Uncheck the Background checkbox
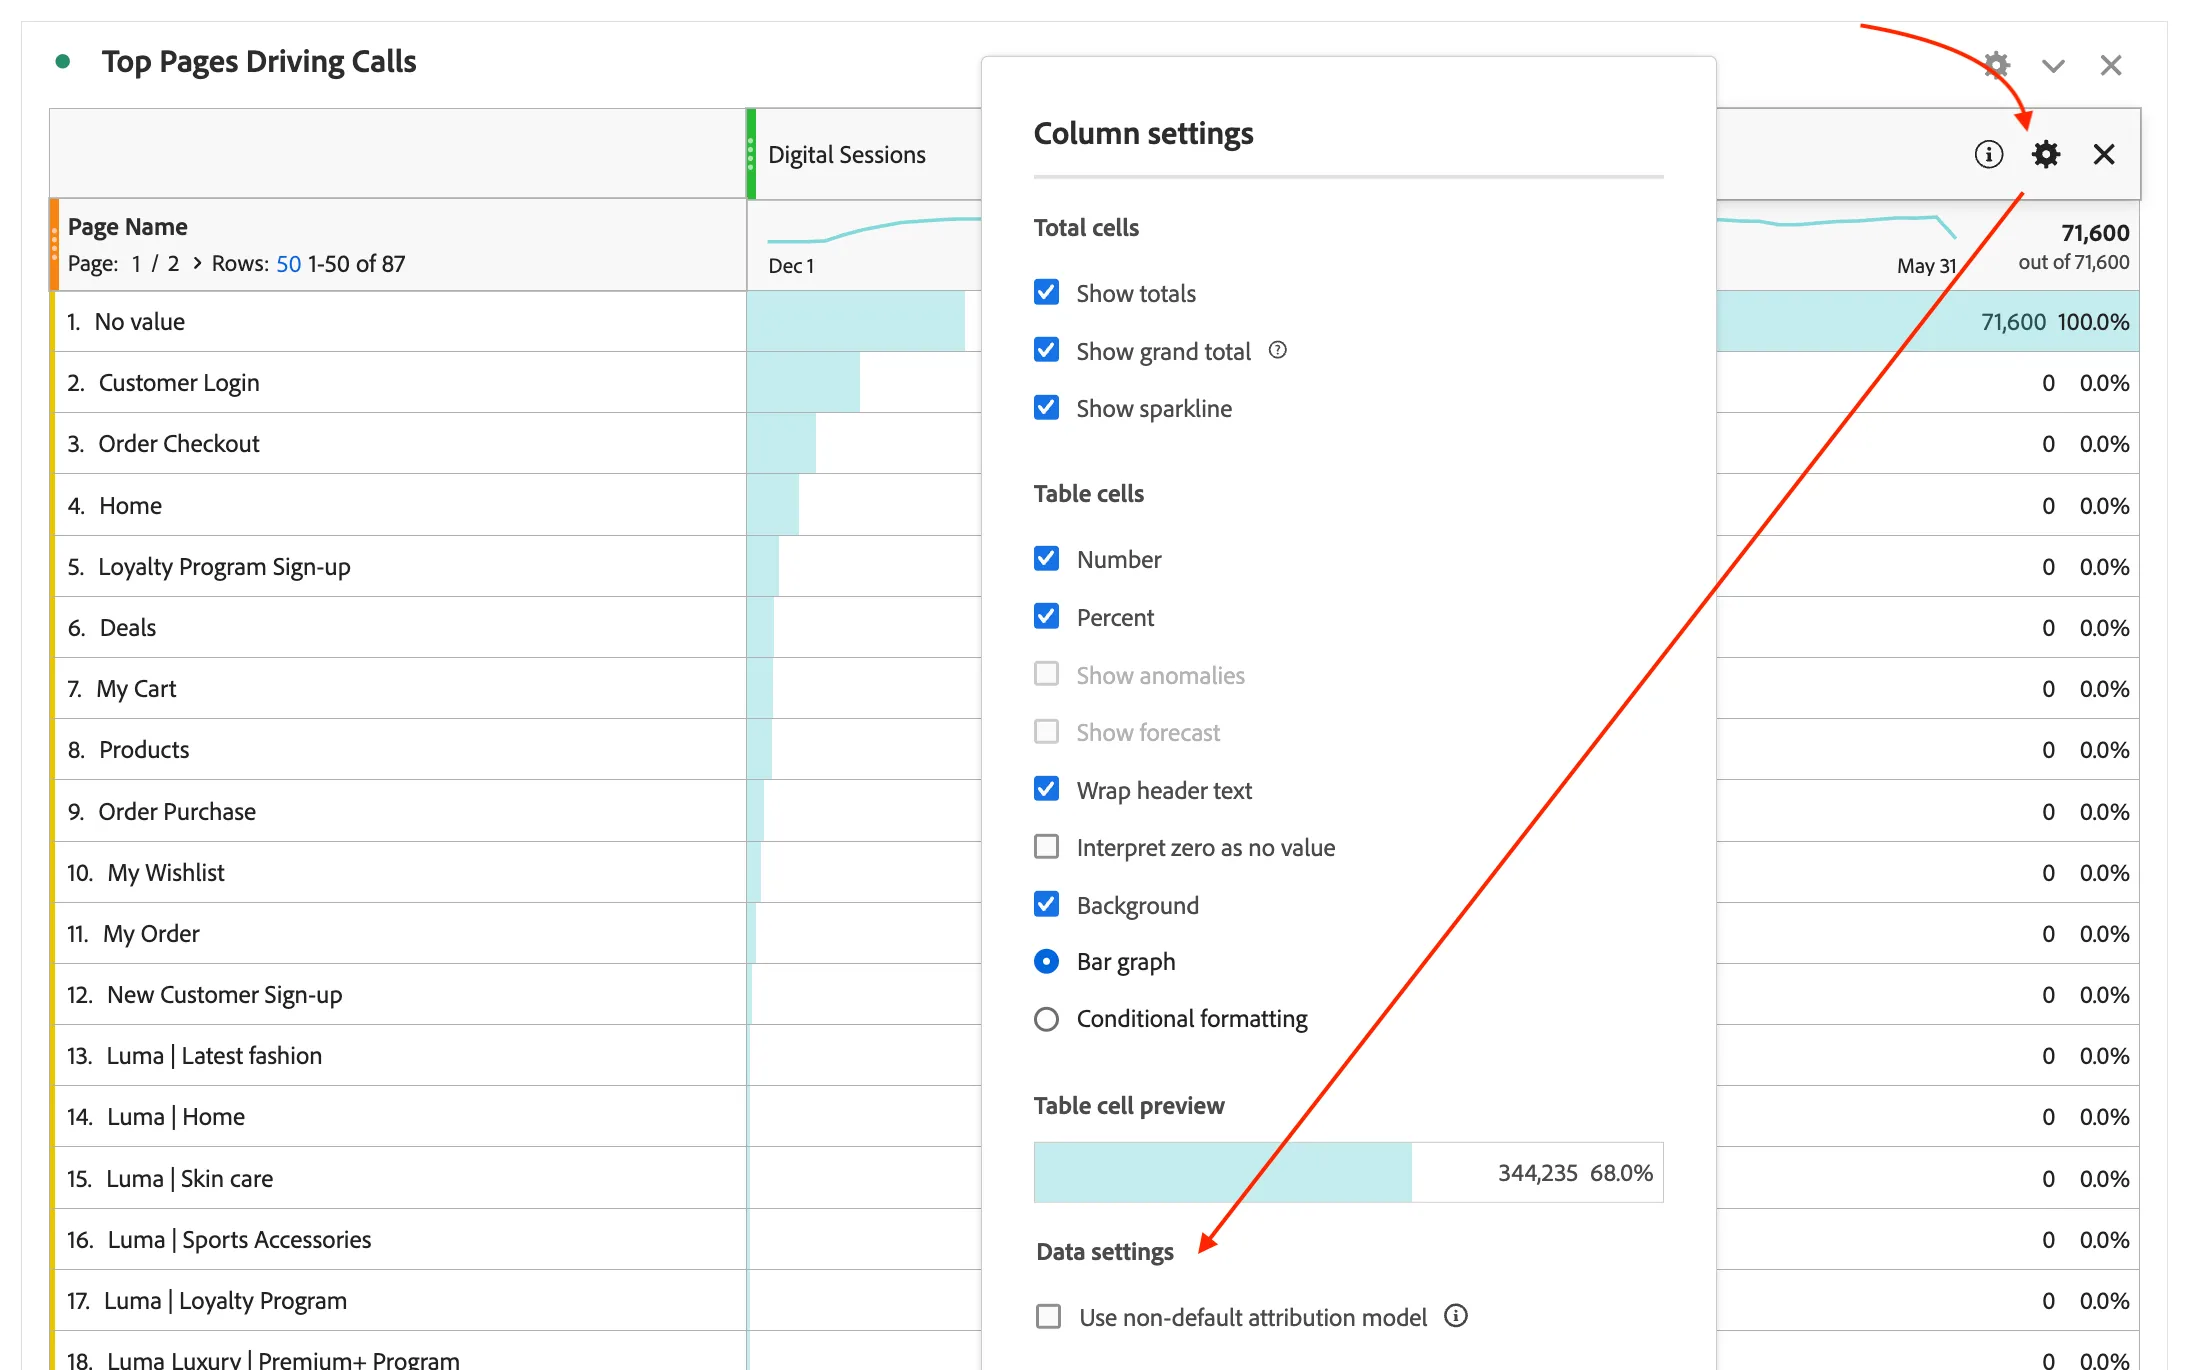2188x1370 pixels. coord(1046,904)
